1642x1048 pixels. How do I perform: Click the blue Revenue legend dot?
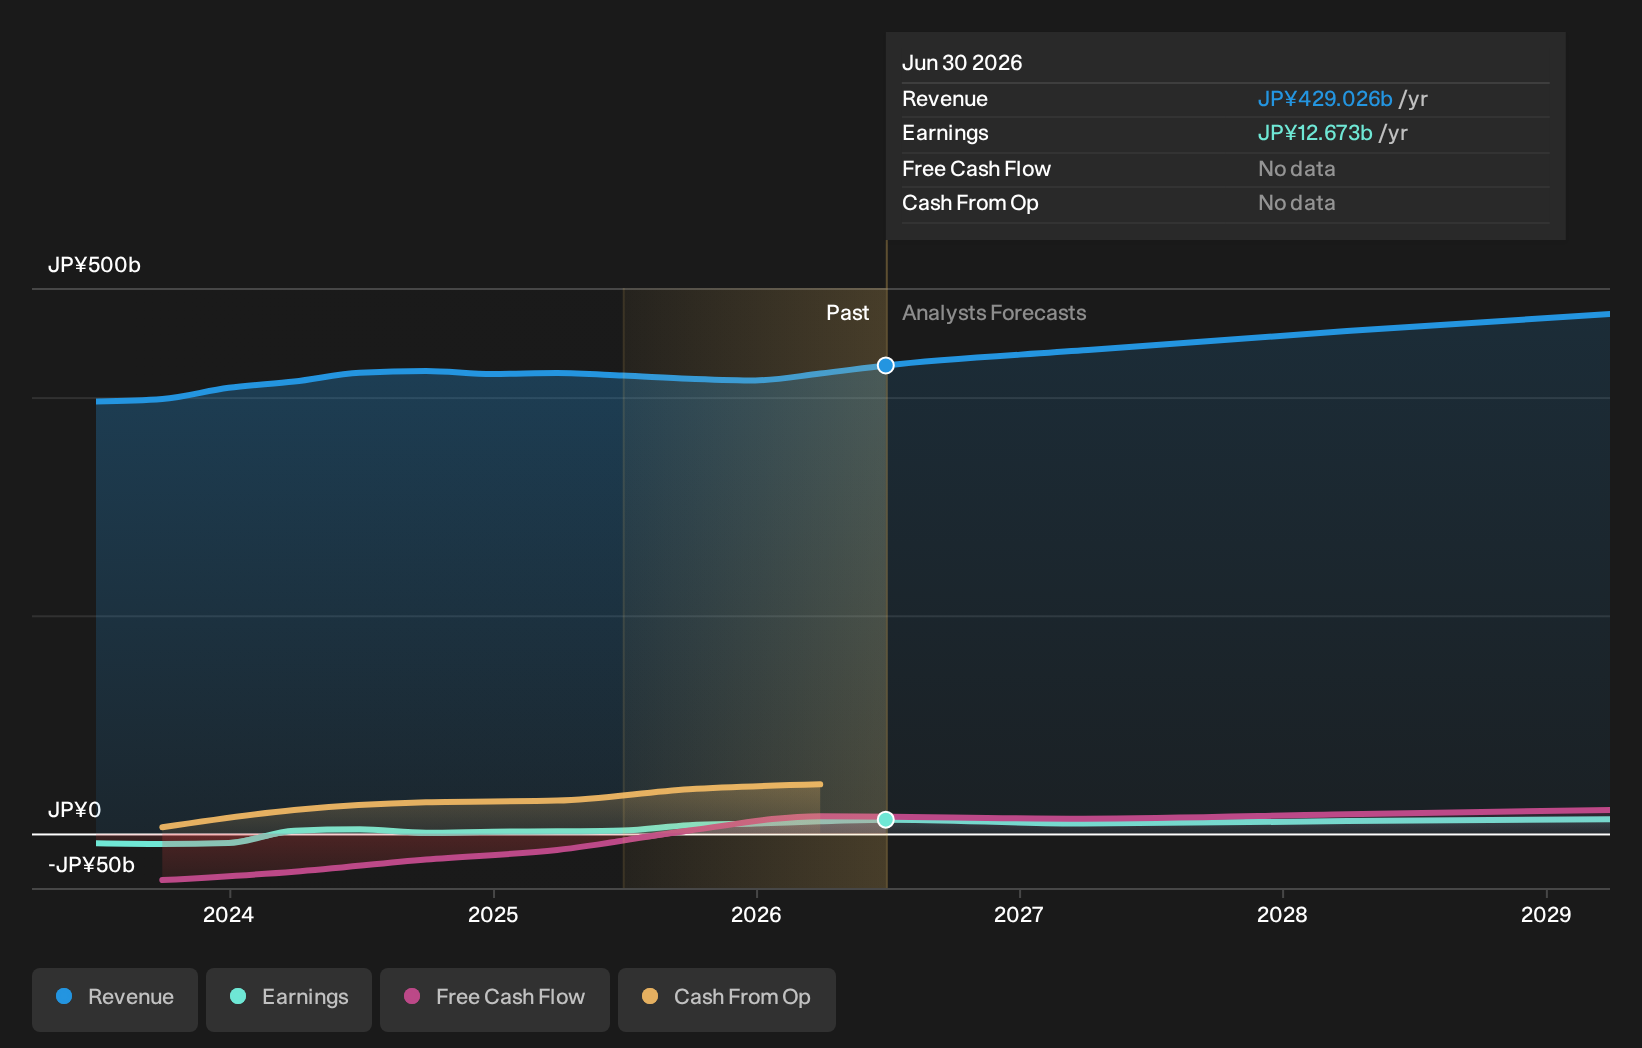click(64, 997)
